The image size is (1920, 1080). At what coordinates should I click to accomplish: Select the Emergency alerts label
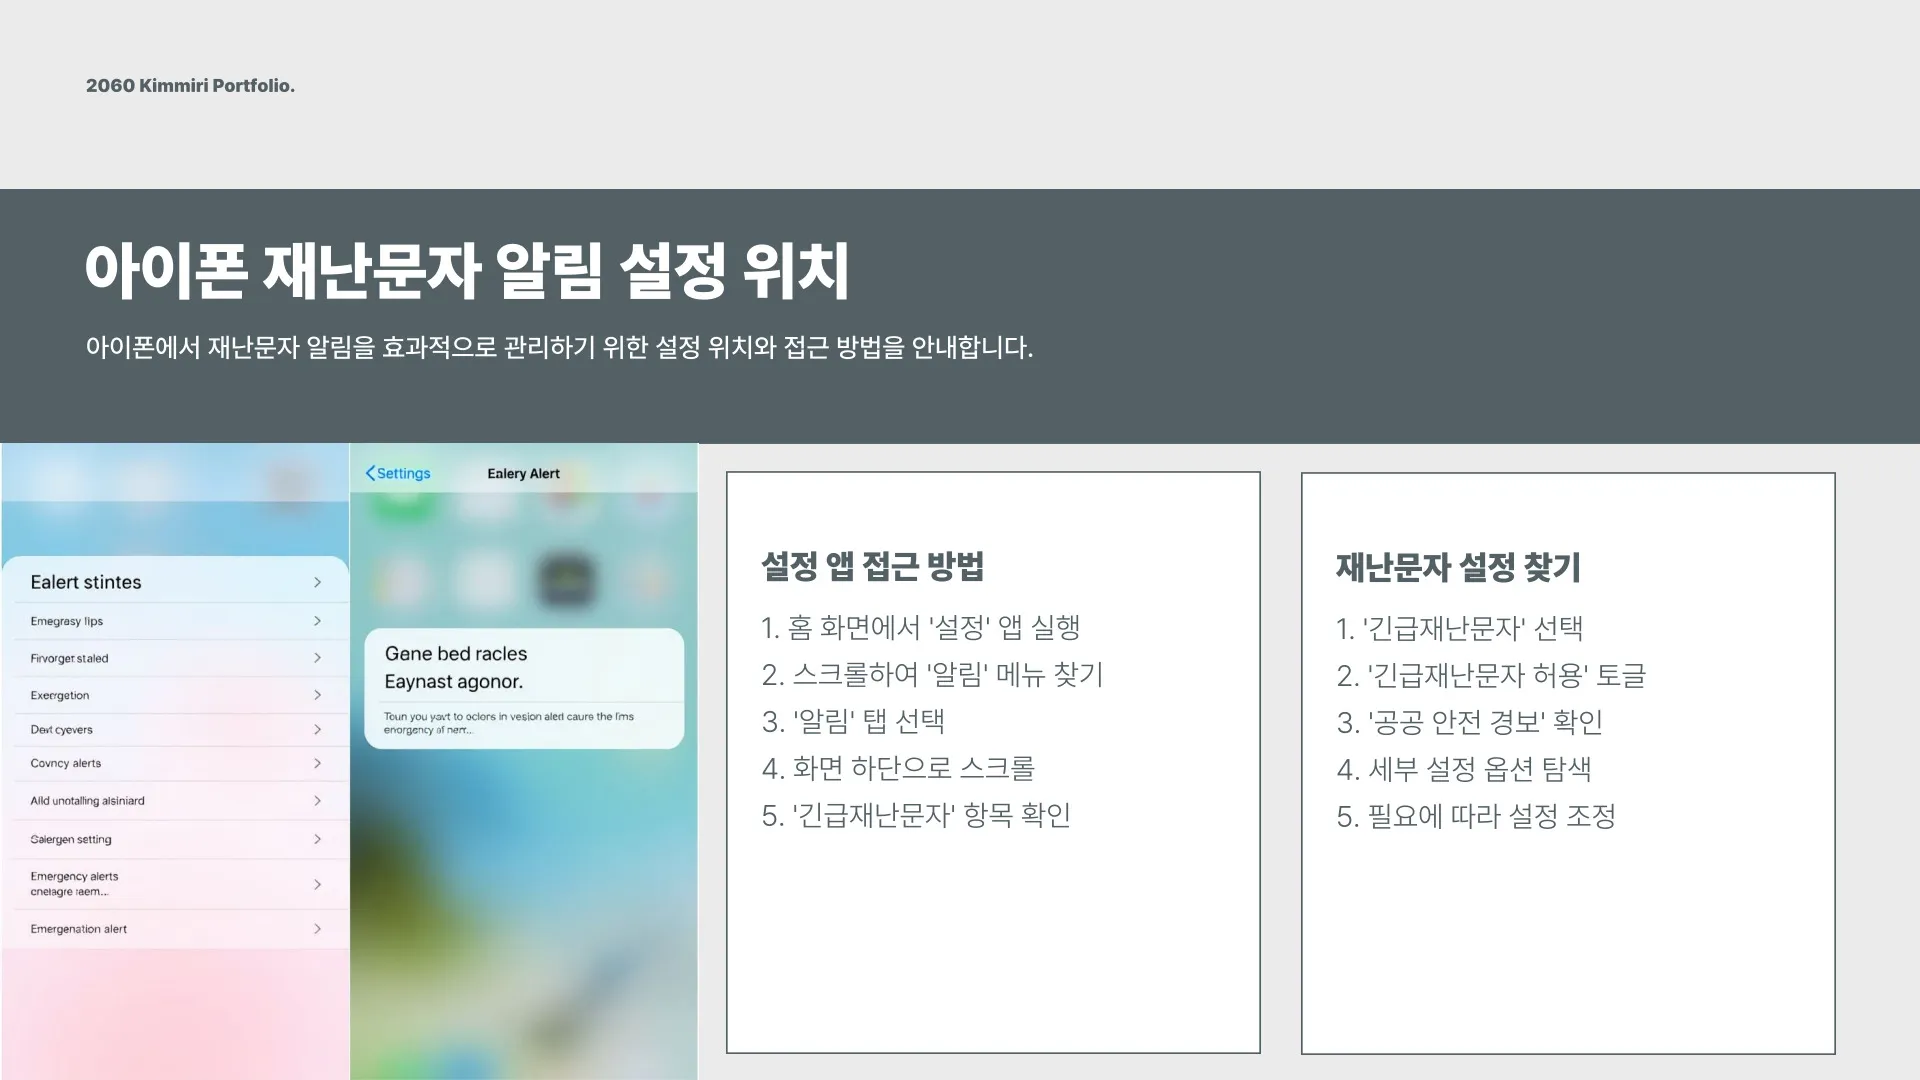(74, 884)
